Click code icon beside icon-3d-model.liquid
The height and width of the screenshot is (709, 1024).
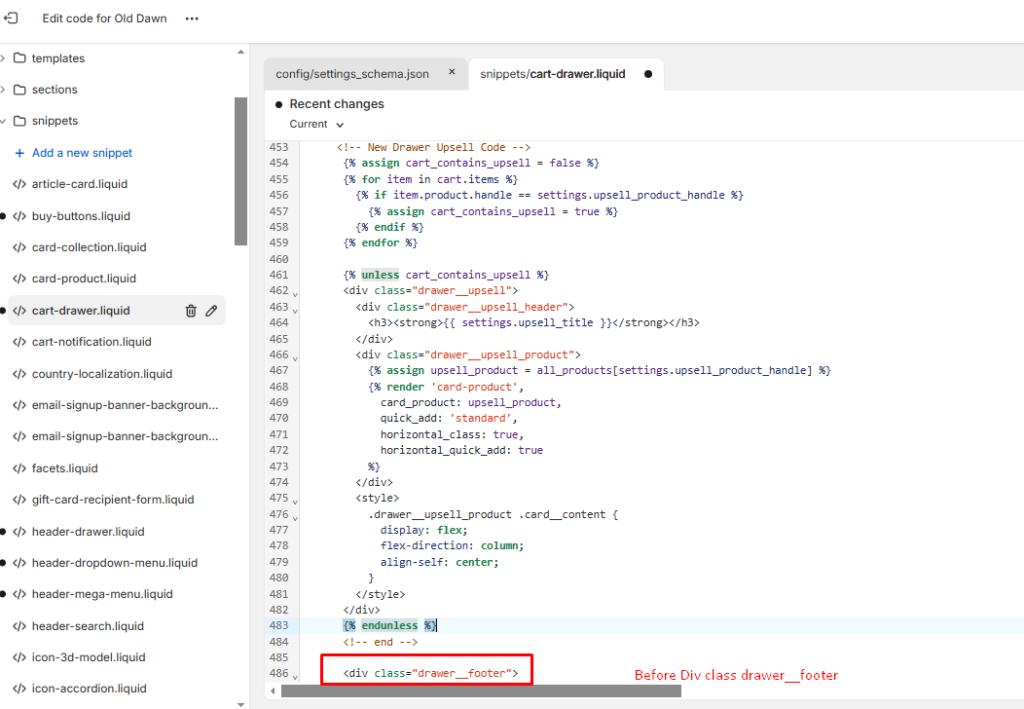coord(20,657)
